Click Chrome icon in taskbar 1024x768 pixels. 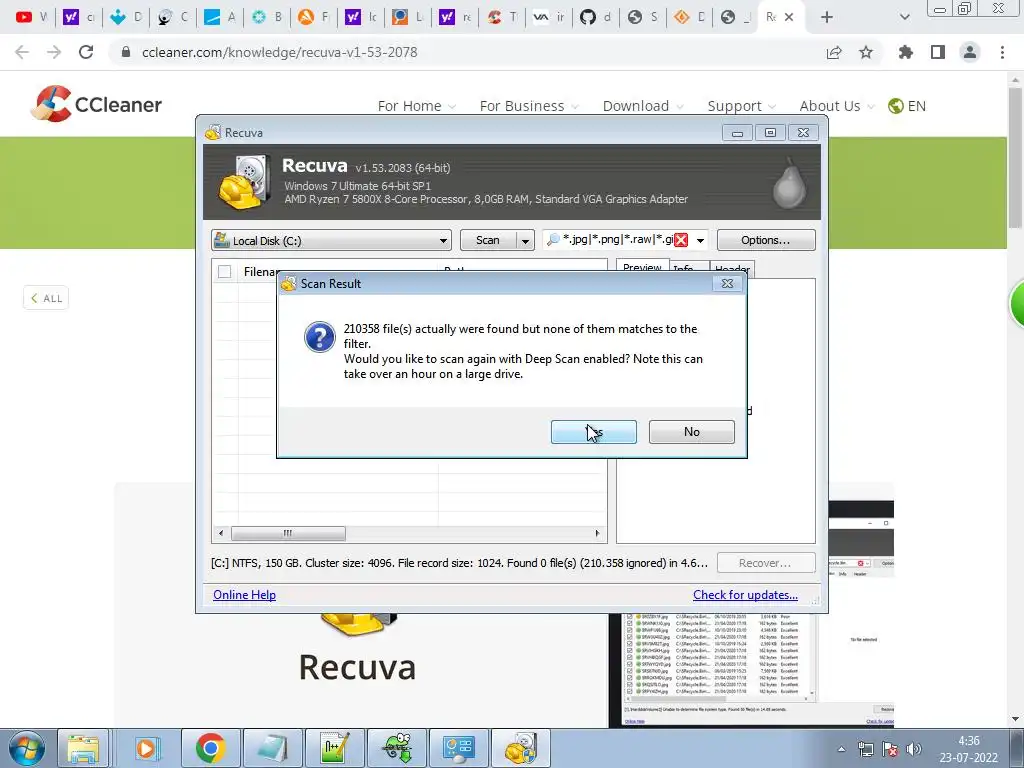coord(210,748)
